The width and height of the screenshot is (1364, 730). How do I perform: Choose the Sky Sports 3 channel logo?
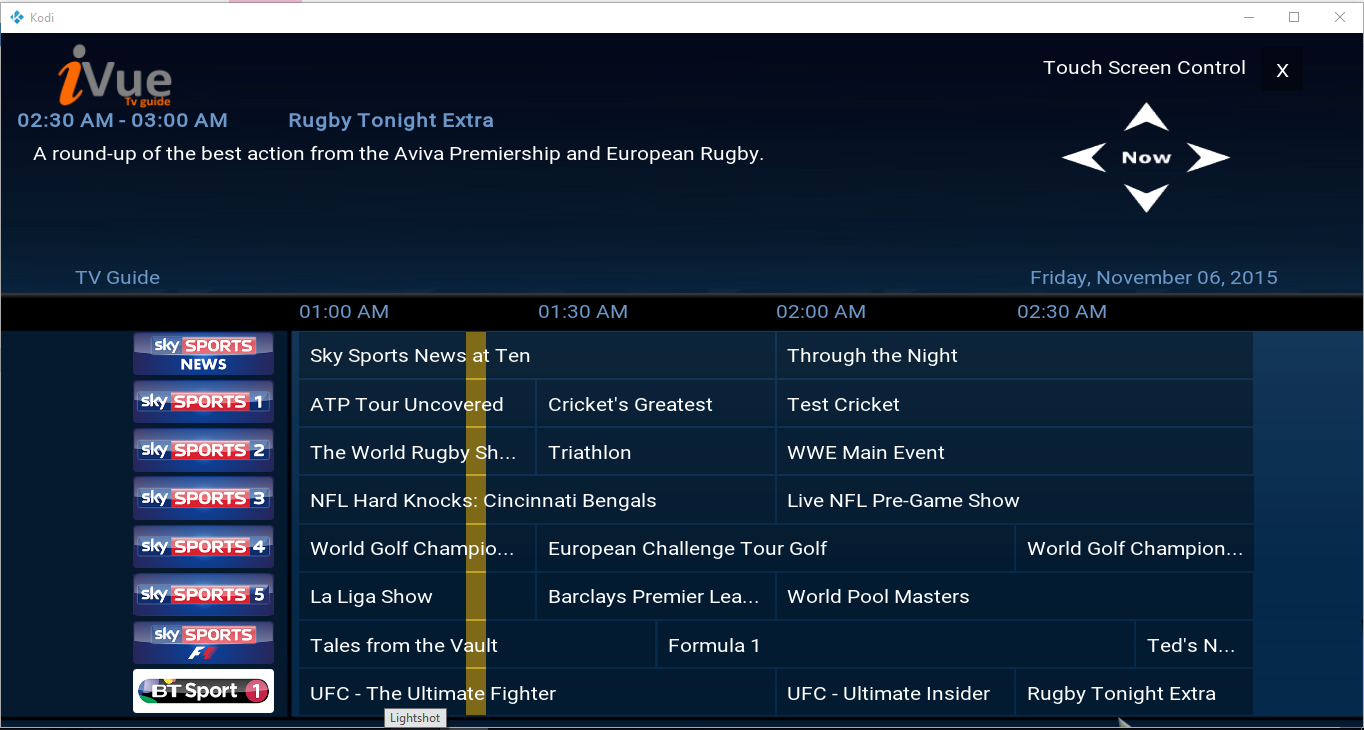pyautogui.click(x=203, y=499)
